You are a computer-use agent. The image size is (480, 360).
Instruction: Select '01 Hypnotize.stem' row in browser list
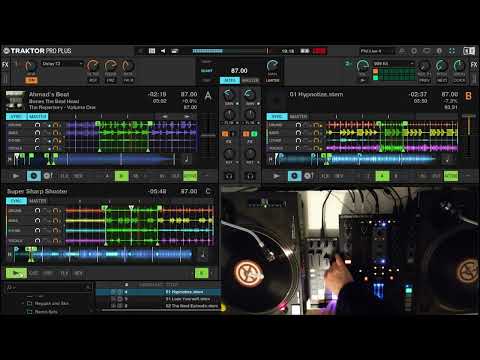point(158,292)
